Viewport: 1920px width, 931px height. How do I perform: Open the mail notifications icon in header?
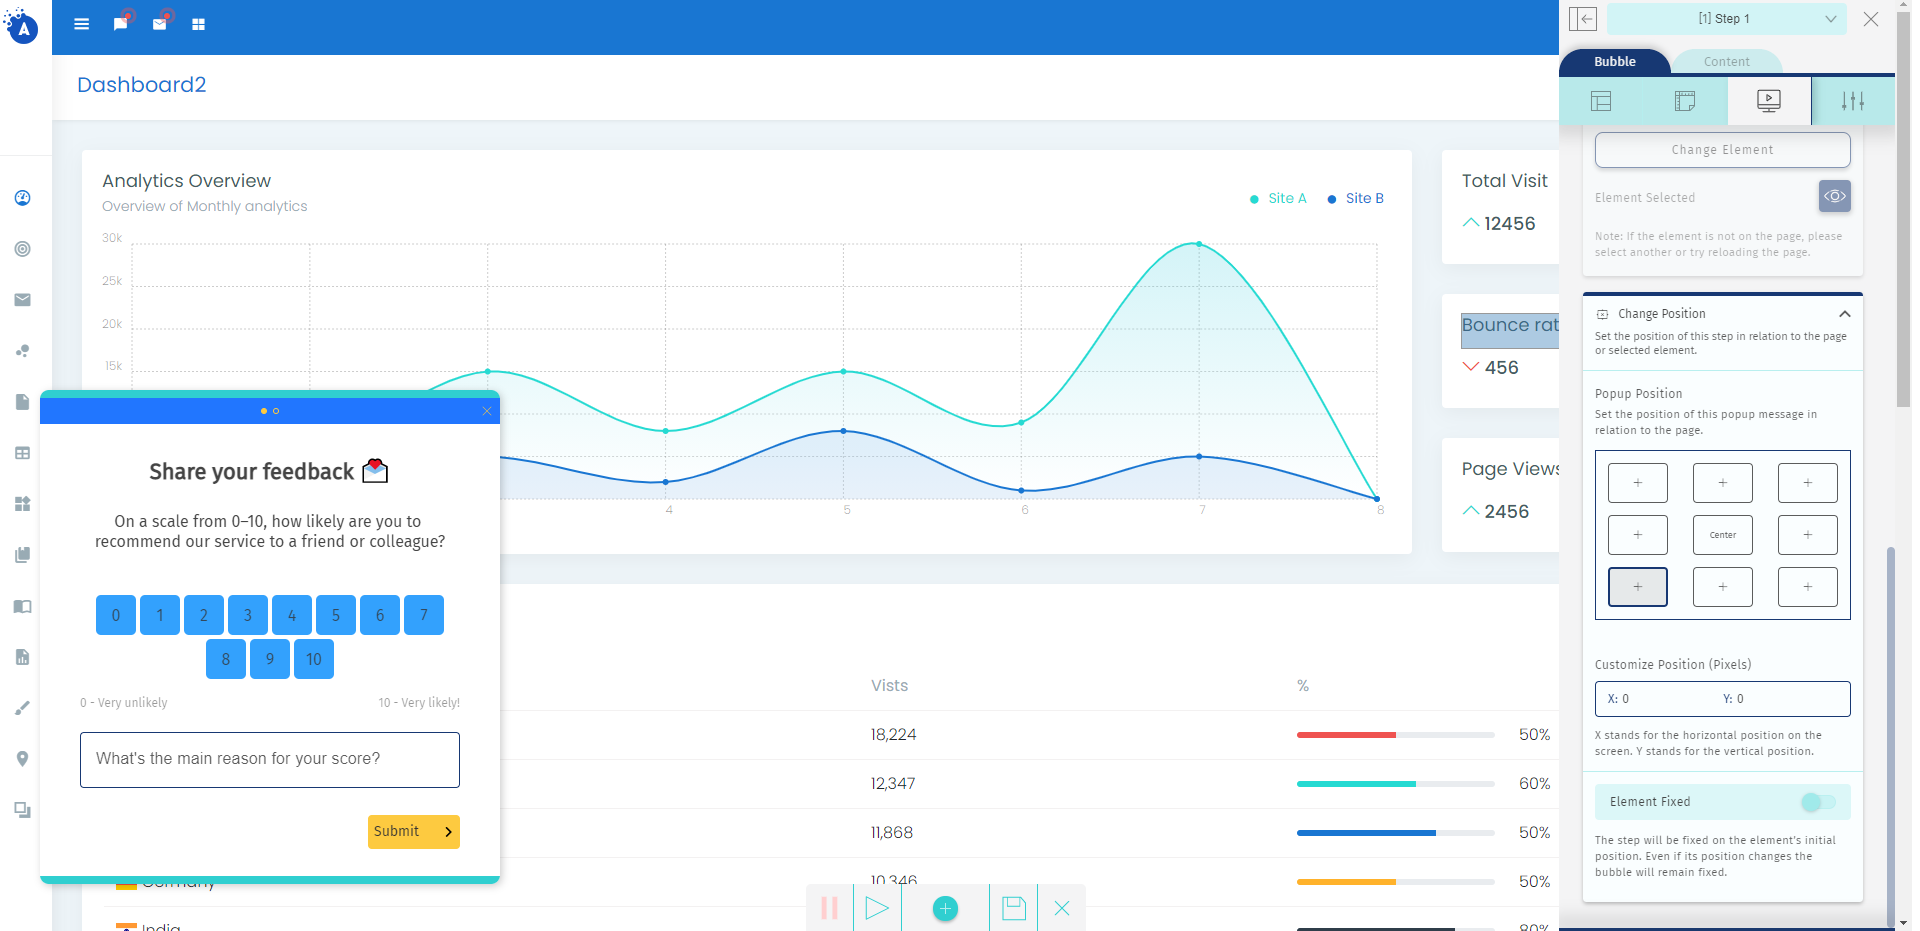[x=160, y=24]
